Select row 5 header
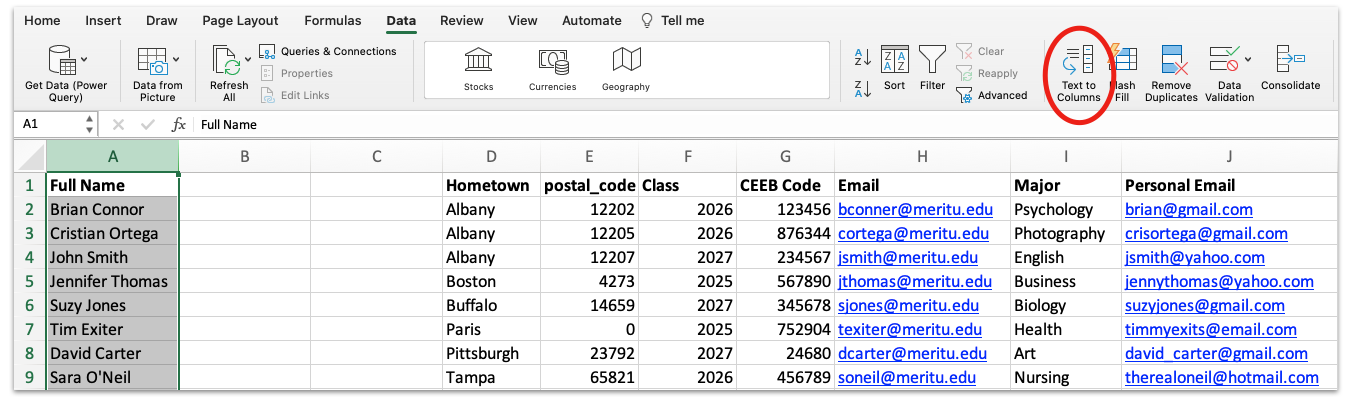The image size is (1352, 401). coord(30,282)
